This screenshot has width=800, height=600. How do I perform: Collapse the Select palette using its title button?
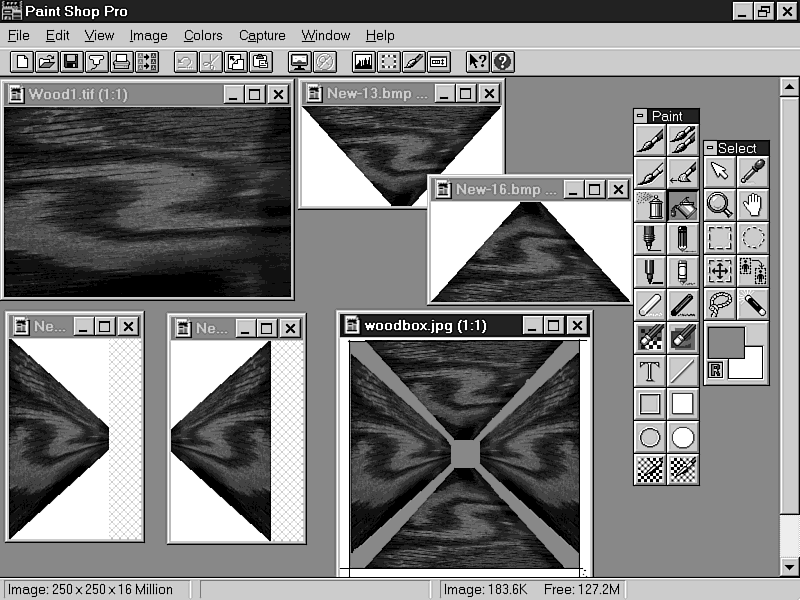pos(711,148)
